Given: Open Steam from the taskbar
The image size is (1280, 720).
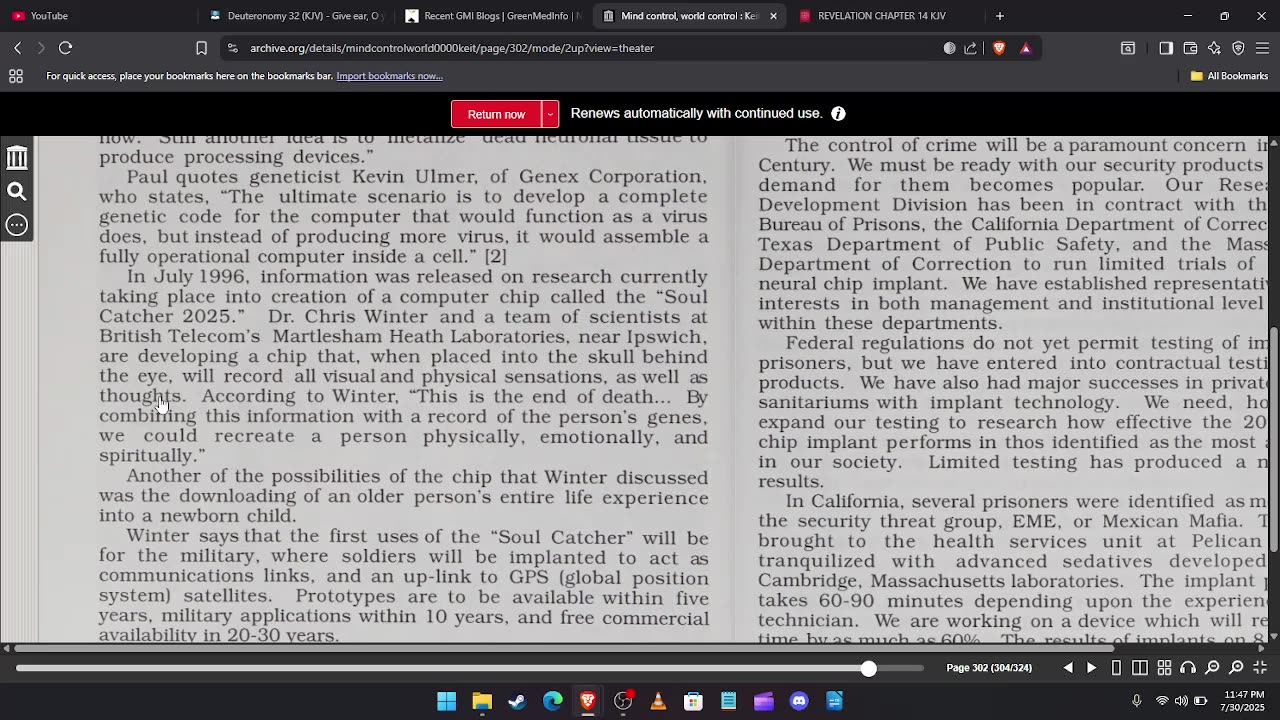Looking at the screenshot, I should coord(517,702).
